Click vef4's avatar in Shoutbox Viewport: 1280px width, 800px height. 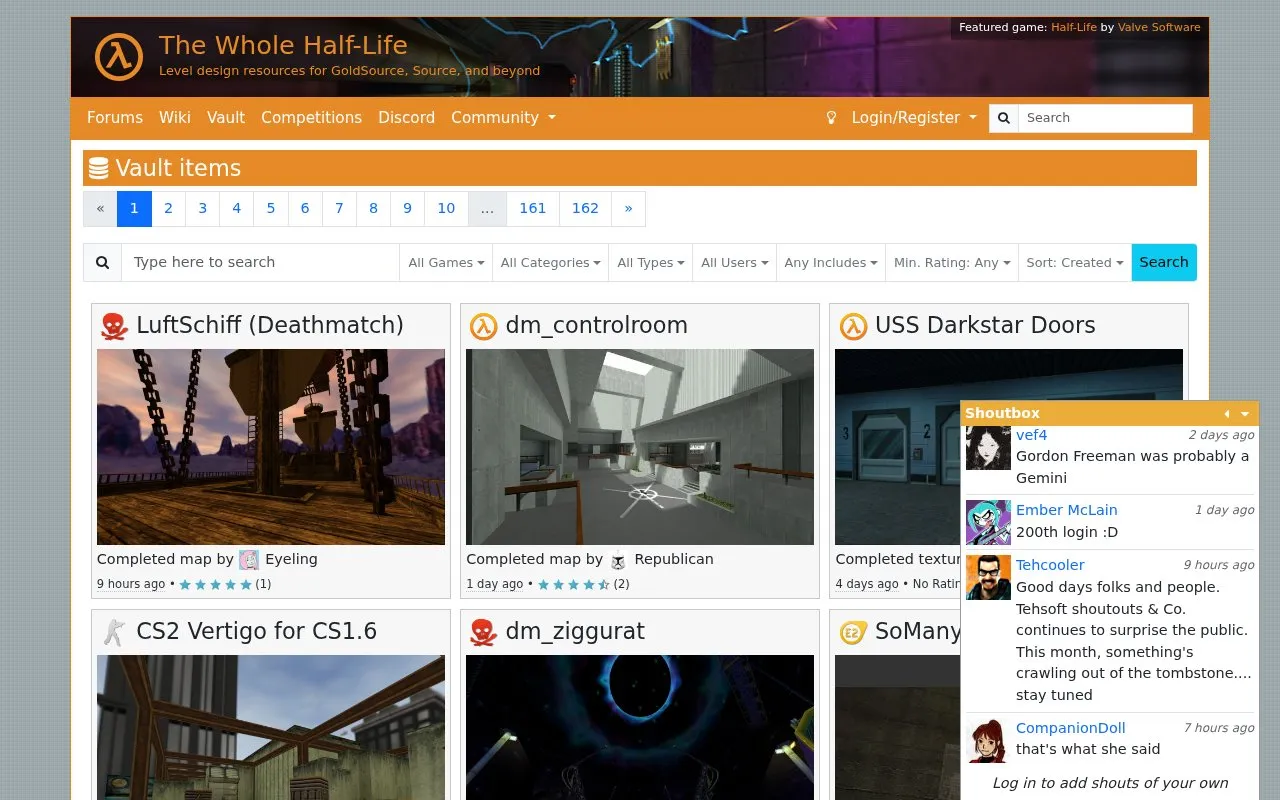(x=988, y=448)
